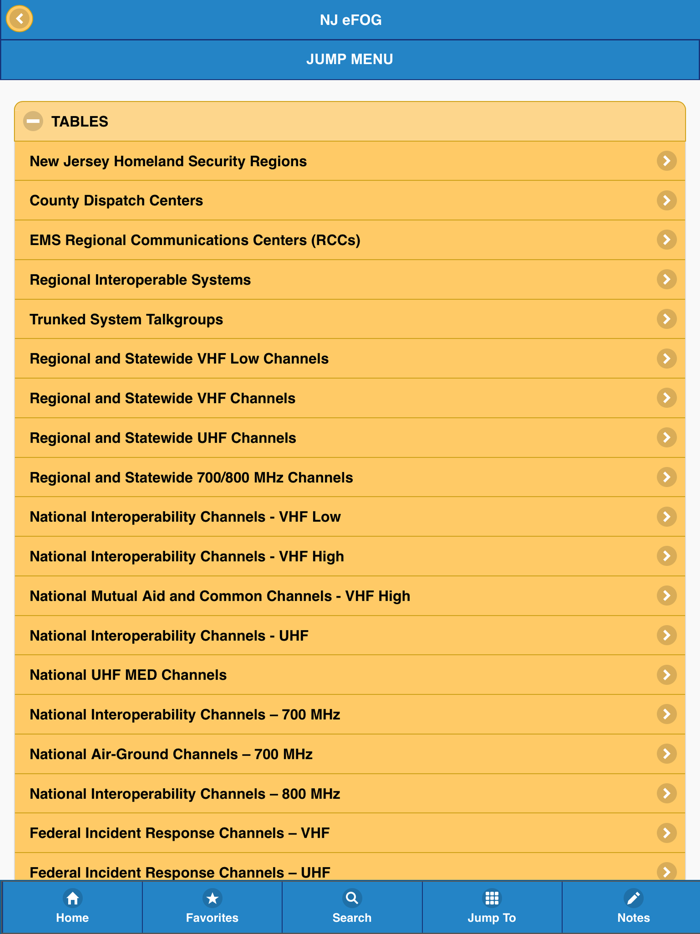This screenshot has width=700, height=934.
Task: Open Jump To tab with grid icon
Action: pos(492,907)
